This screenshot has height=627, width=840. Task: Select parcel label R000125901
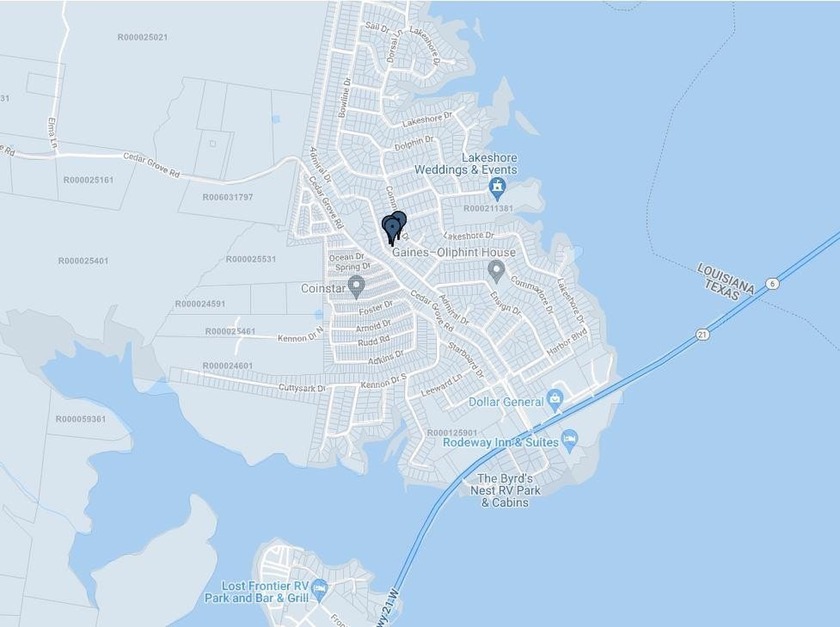pyautogui.click(x=452, y=433)
